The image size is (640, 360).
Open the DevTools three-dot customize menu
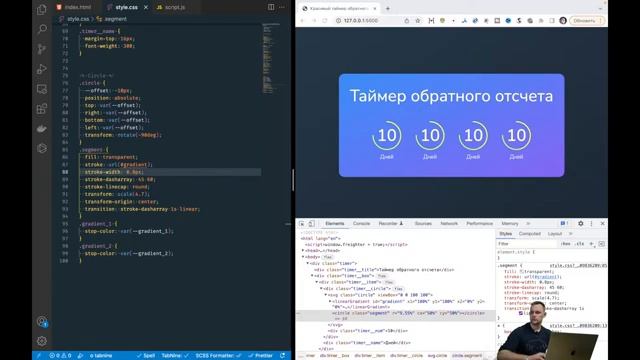point(591,224)
